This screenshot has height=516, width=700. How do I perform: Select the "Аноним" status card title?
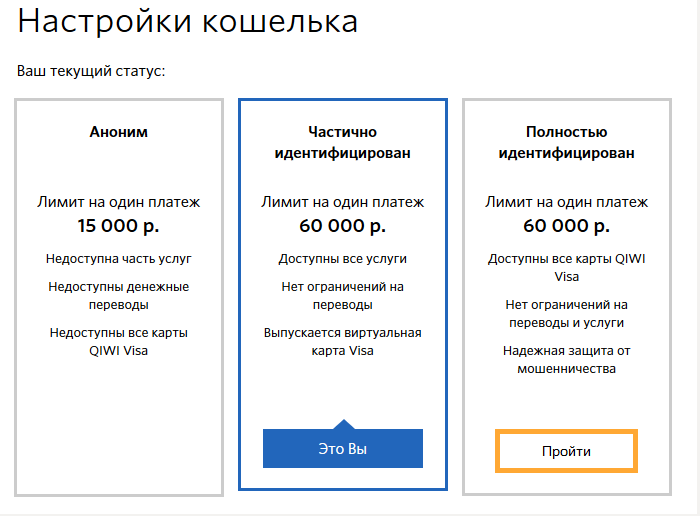(x=119, y=132)
